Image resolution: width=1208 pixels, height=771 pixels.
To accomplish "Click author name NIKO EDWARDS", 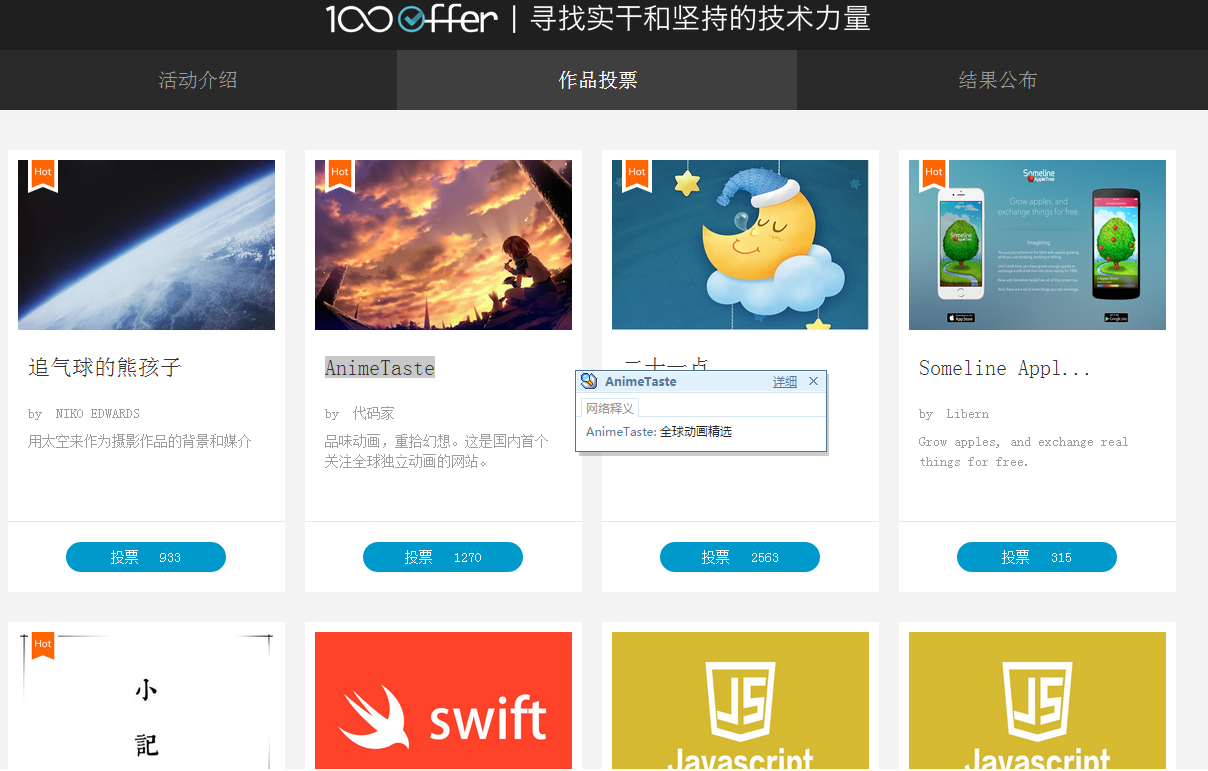I will click(x=98, y=414).
